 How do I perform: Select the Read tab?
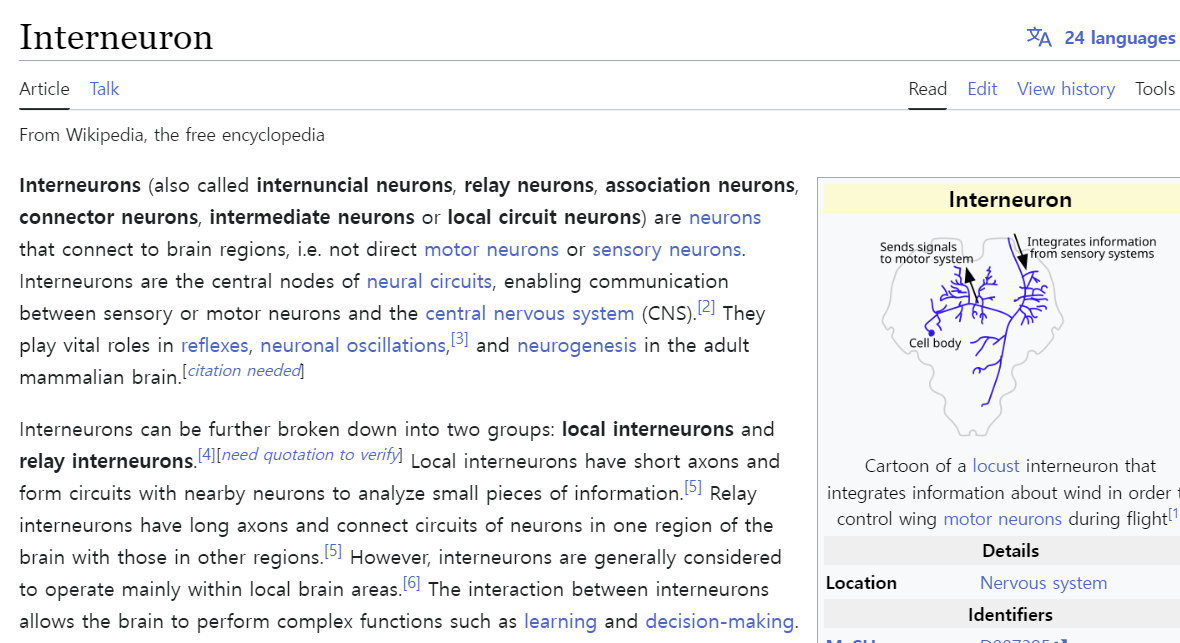pyautogui.click(x=927, y=89)
